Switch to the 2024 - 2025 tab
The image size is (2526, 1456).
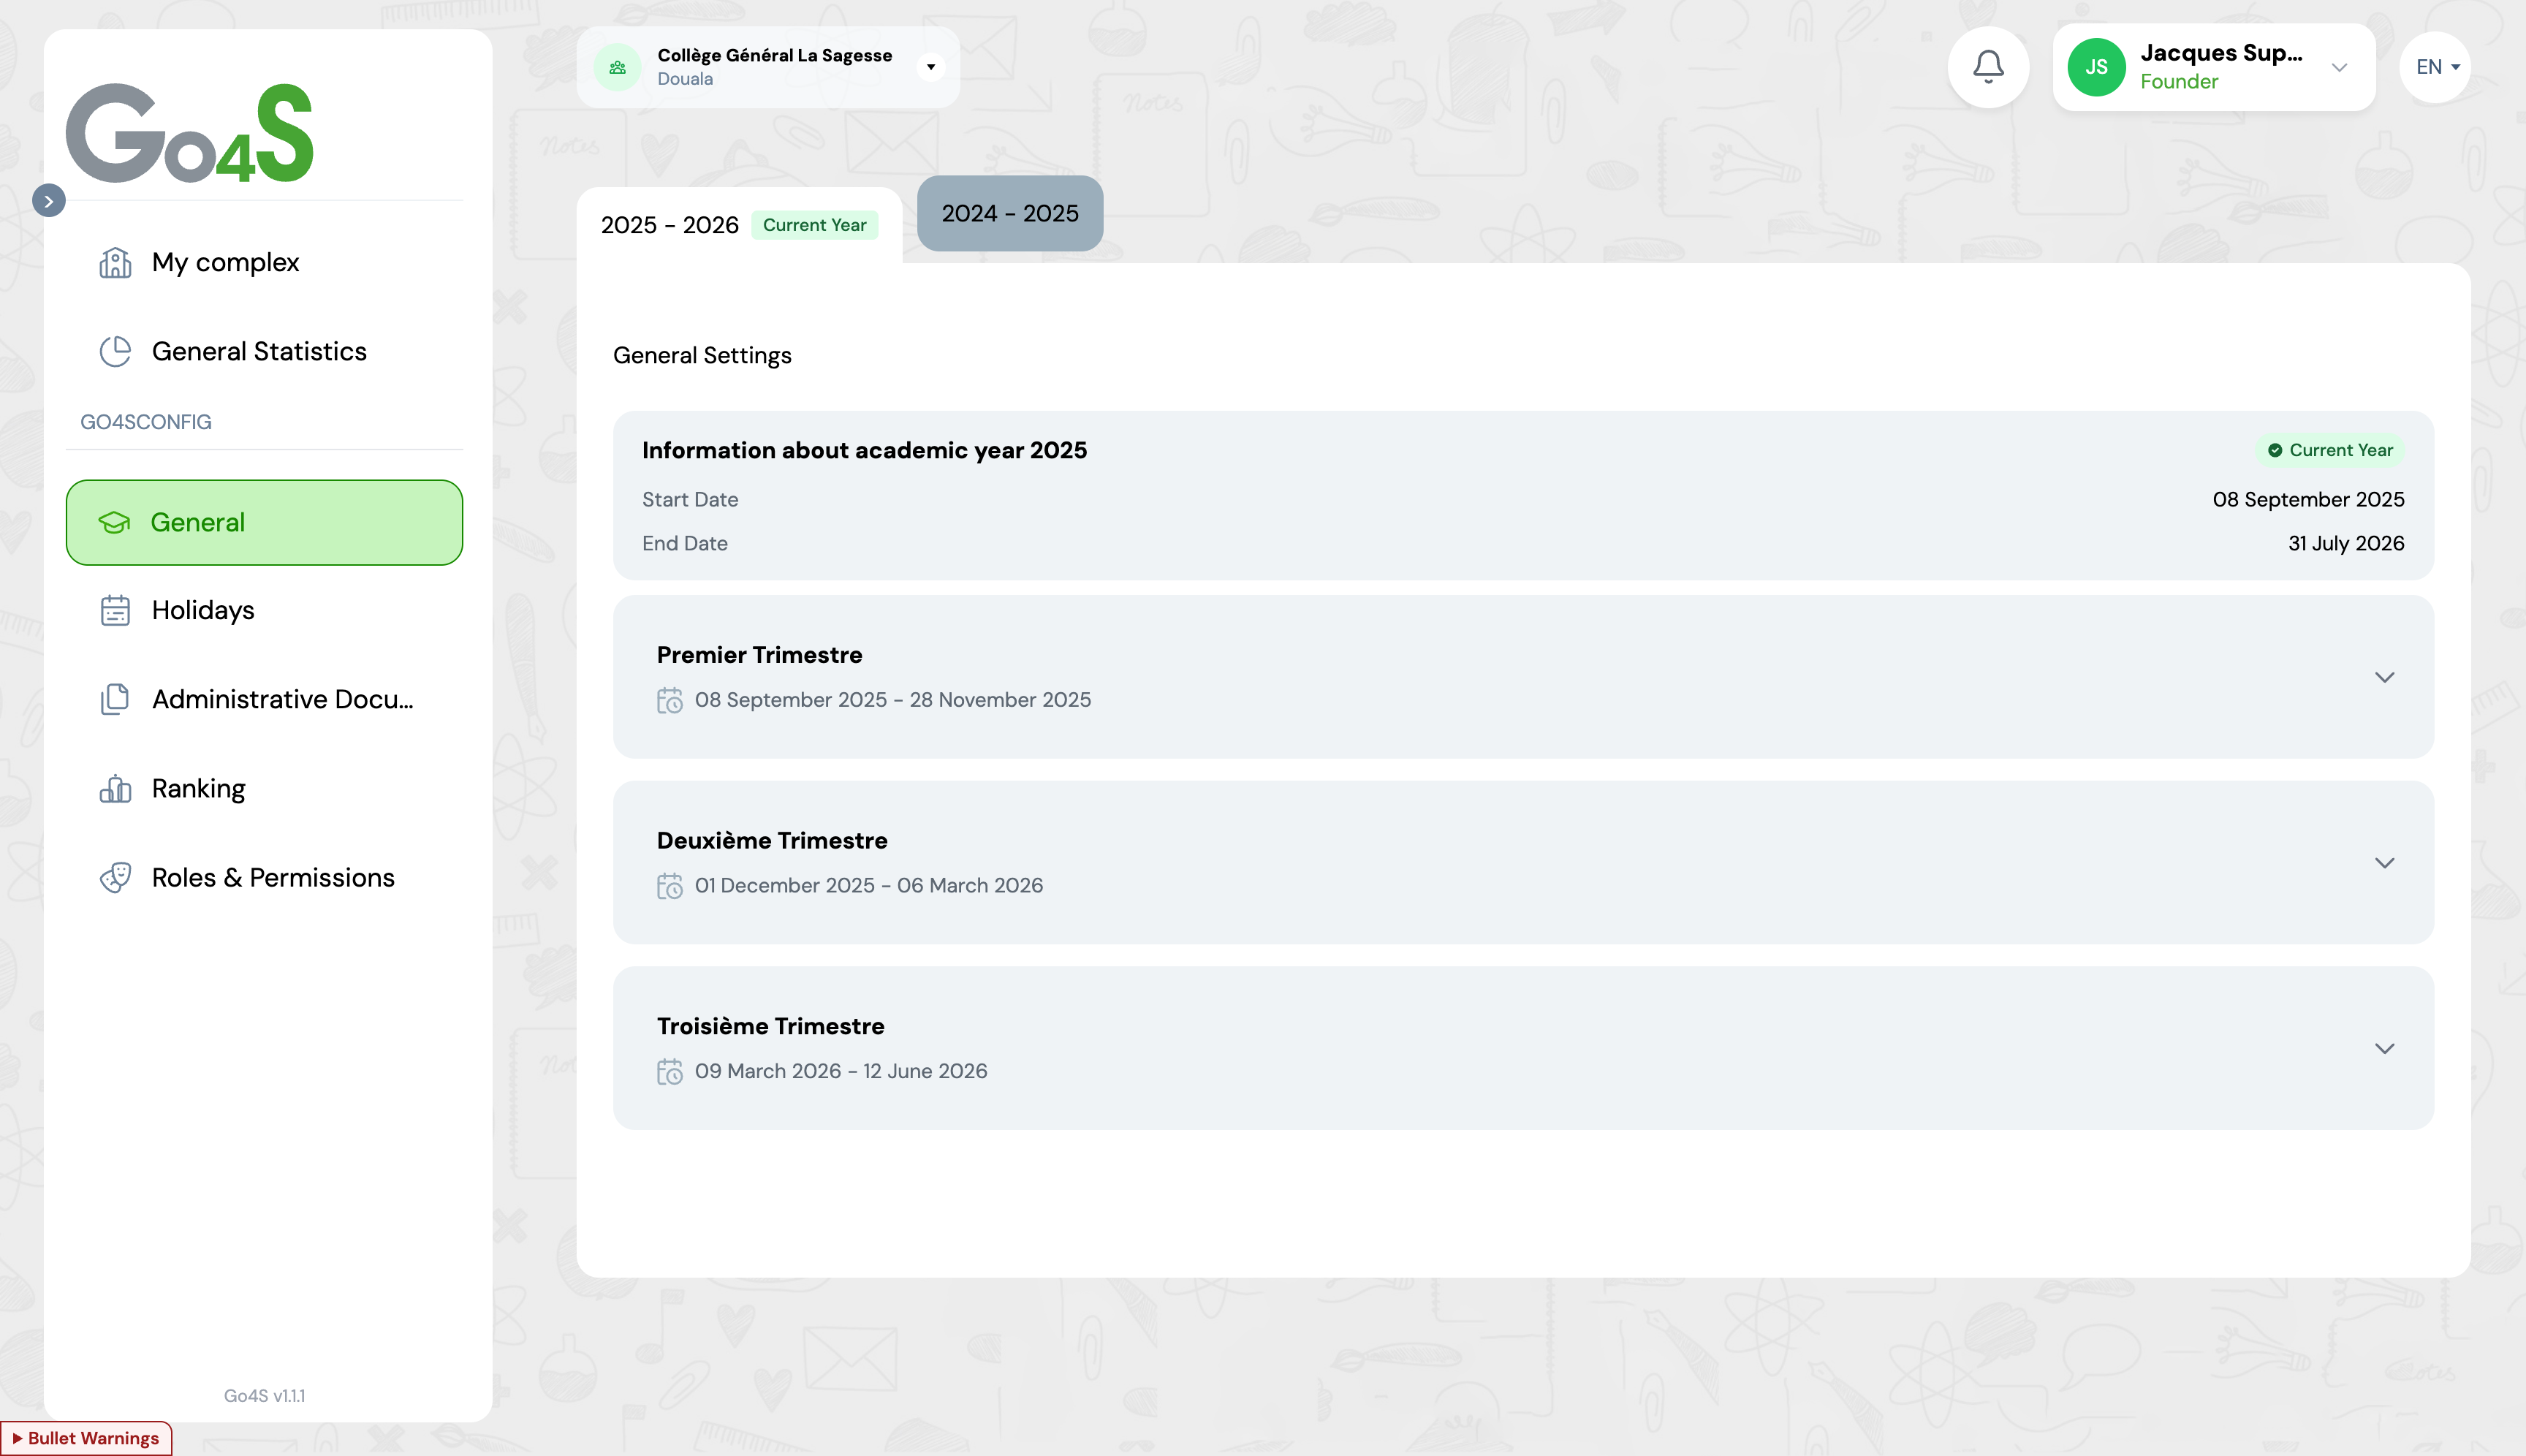point(1009,213)
